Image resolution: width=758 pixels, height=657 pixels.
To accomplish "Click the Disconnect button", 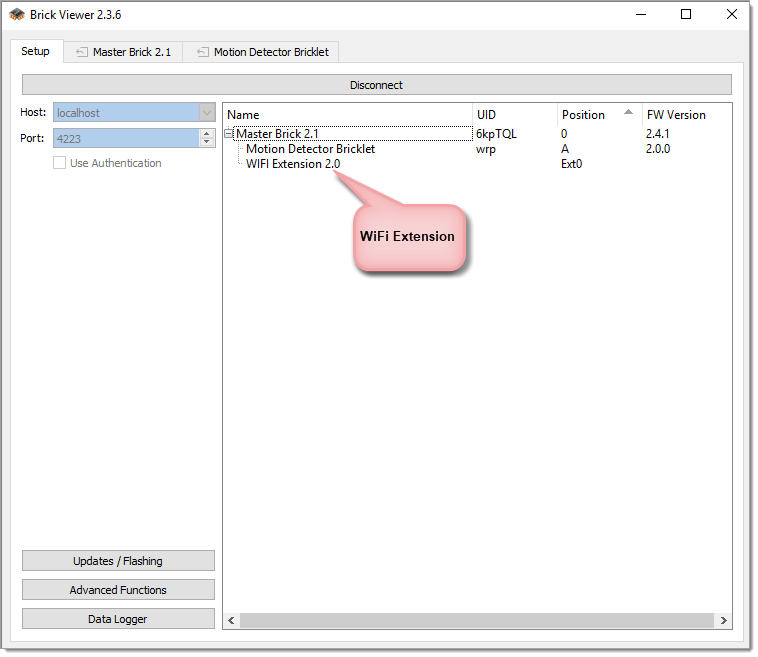I will (377, 85).
